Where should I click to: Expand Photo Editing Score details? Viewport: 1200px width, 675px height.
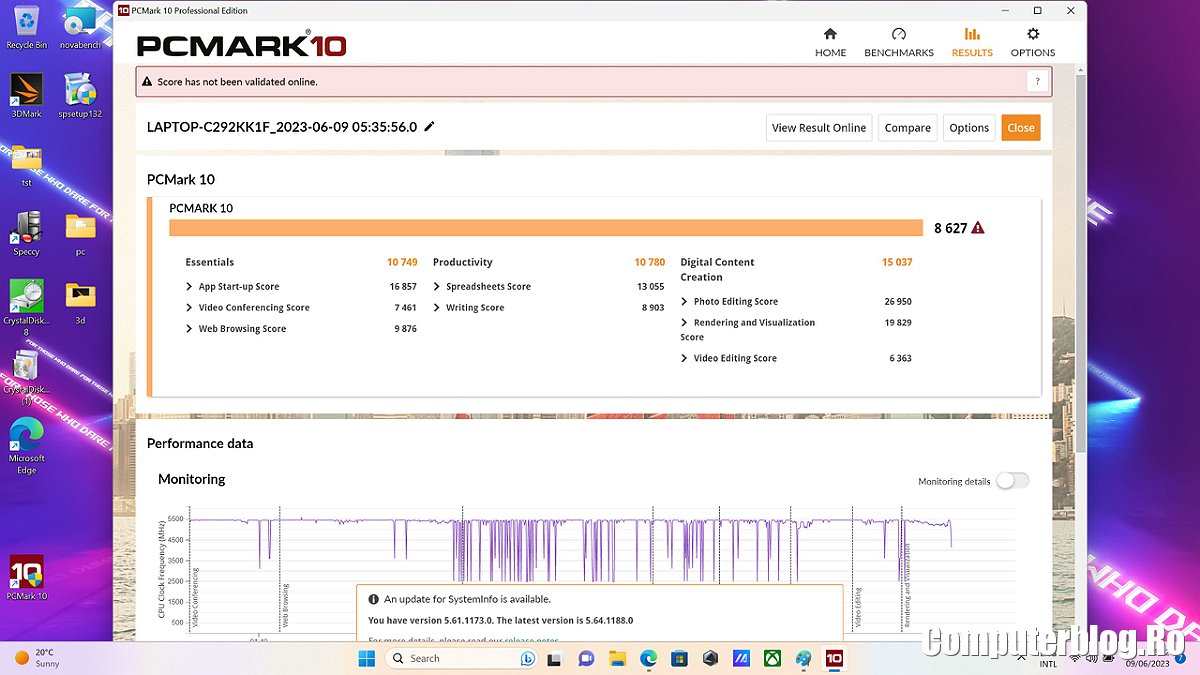(x=684, y=302)
